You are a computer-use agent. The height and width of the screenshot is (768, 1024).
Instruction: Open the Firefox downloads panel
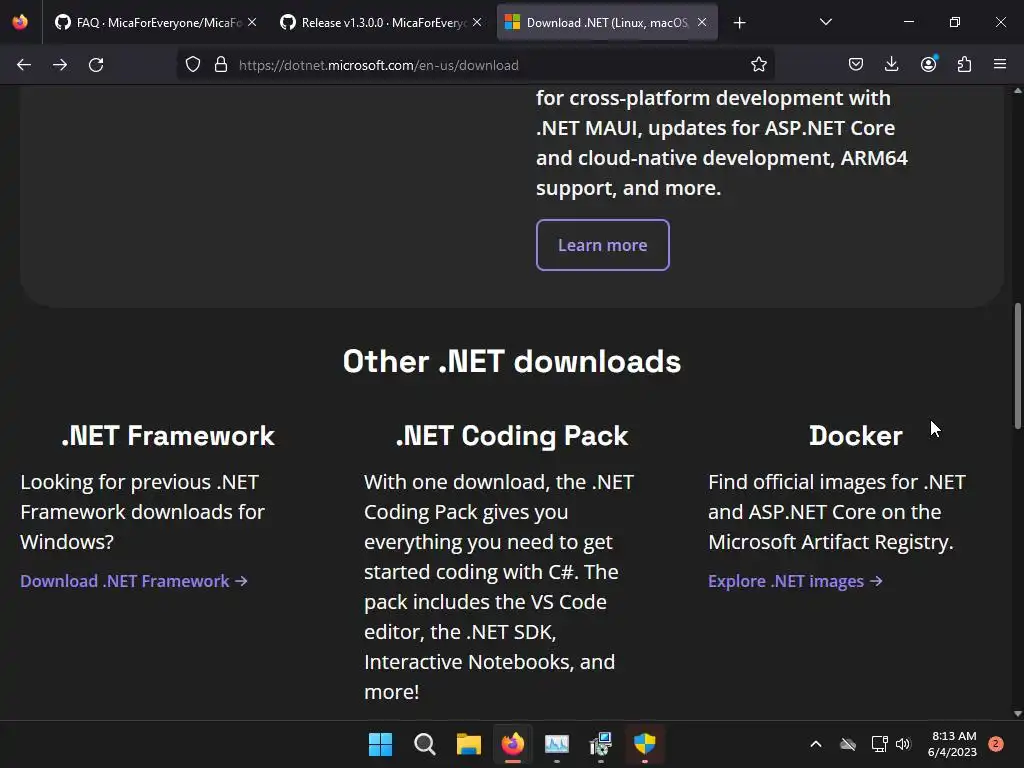pos(892,65)
